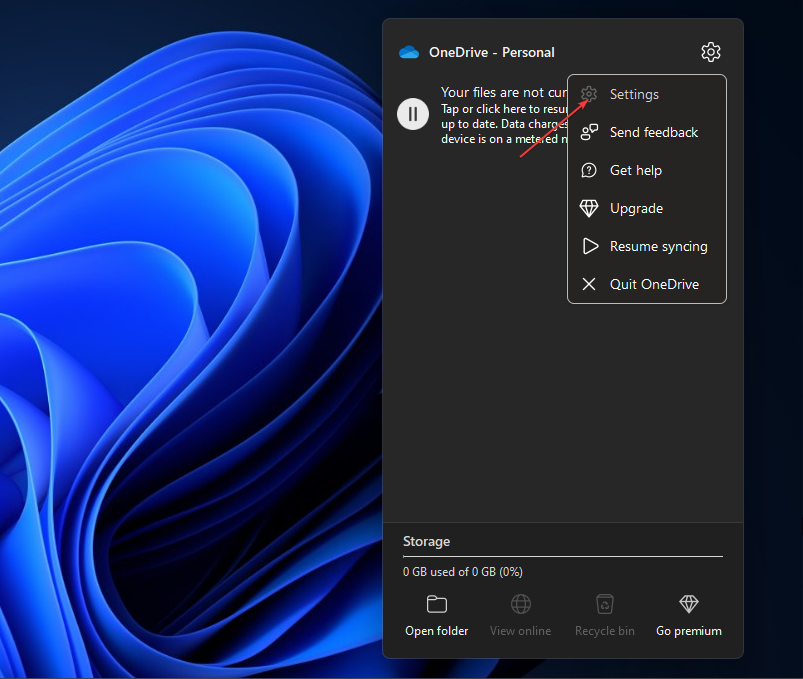Image resolution: width=803 pixels, height=679 pixels.
Task: Open the Recycle bin icon
Action: [604, 604]
